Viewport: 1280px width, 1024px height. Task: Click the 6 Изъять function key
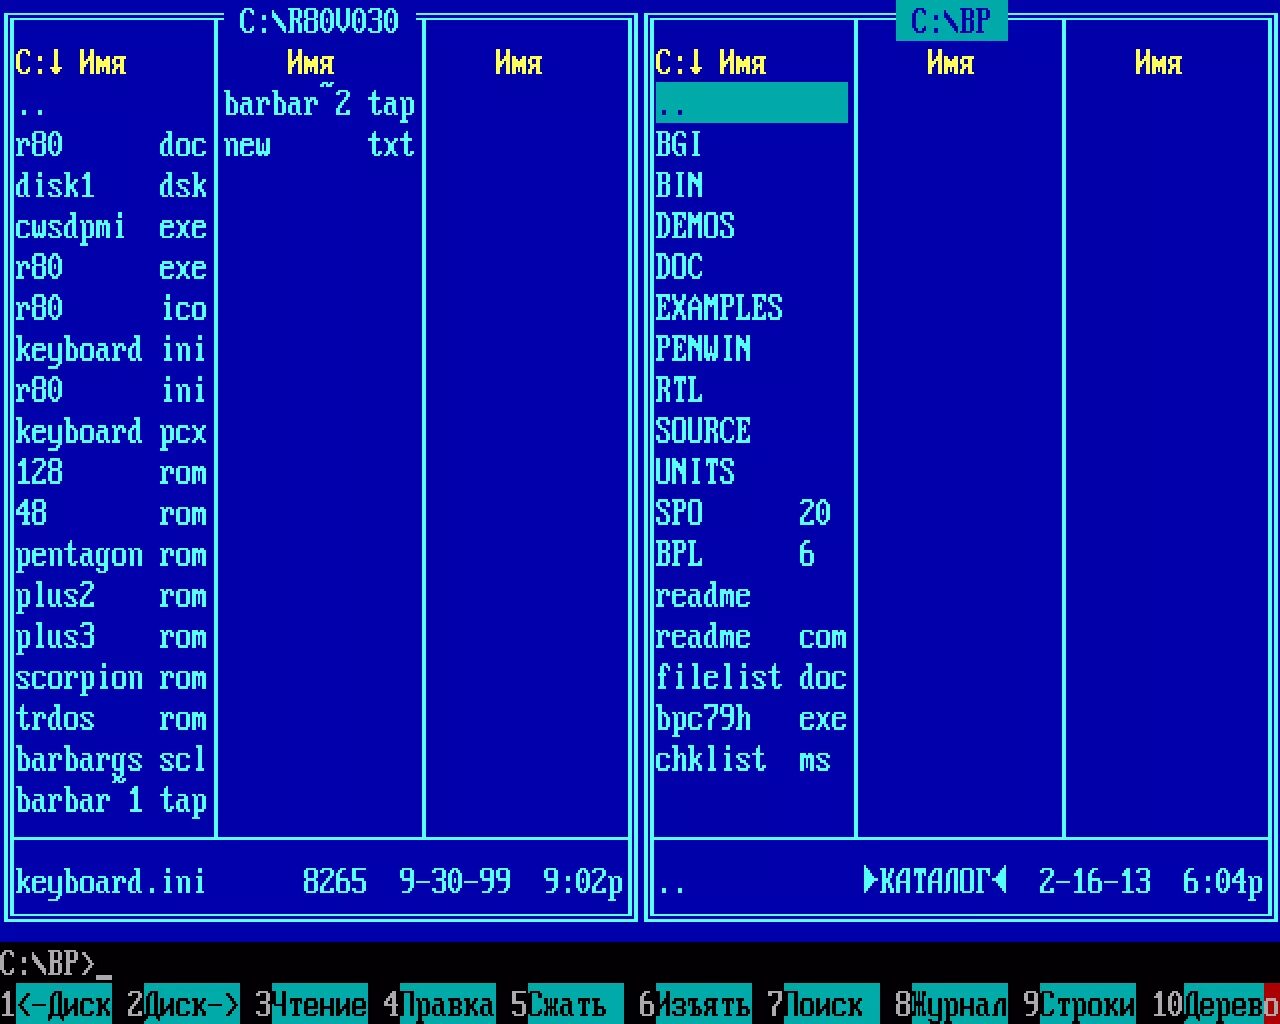[696, 1004]
